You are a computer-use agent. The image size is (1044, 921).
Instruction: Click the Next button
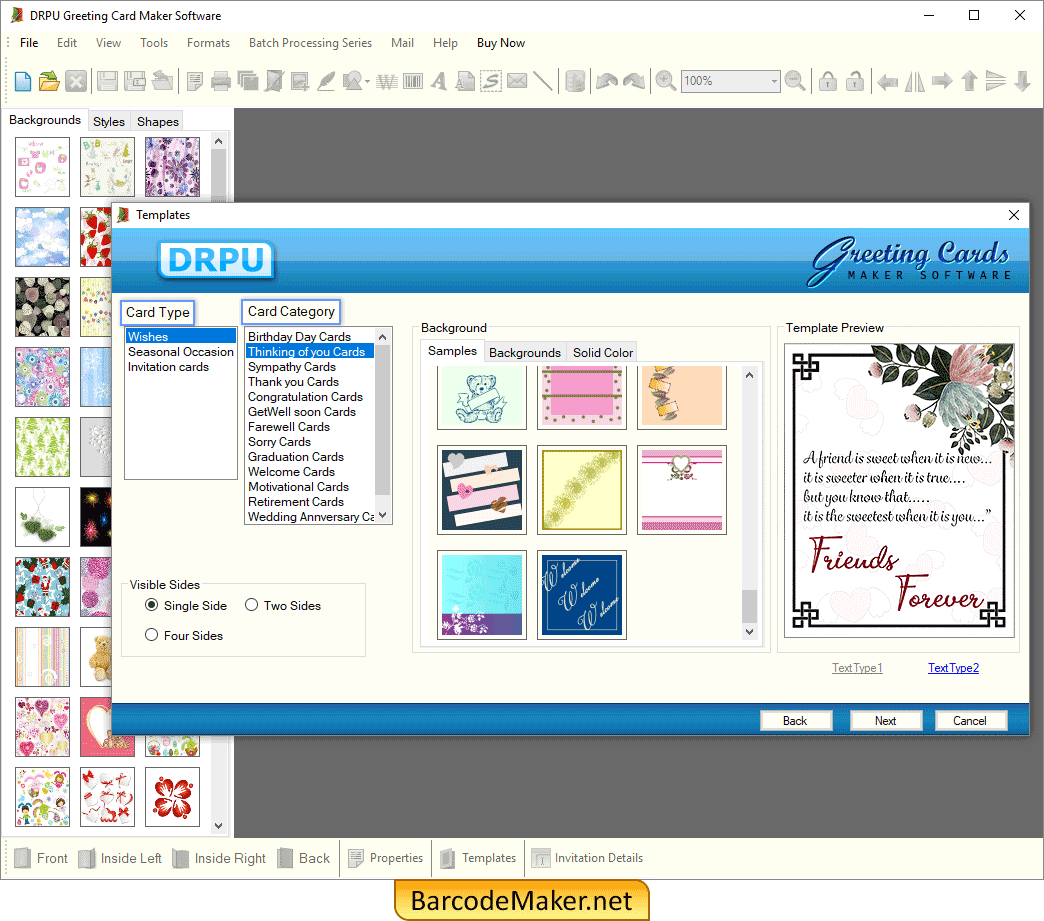click(x=886, y=721)
